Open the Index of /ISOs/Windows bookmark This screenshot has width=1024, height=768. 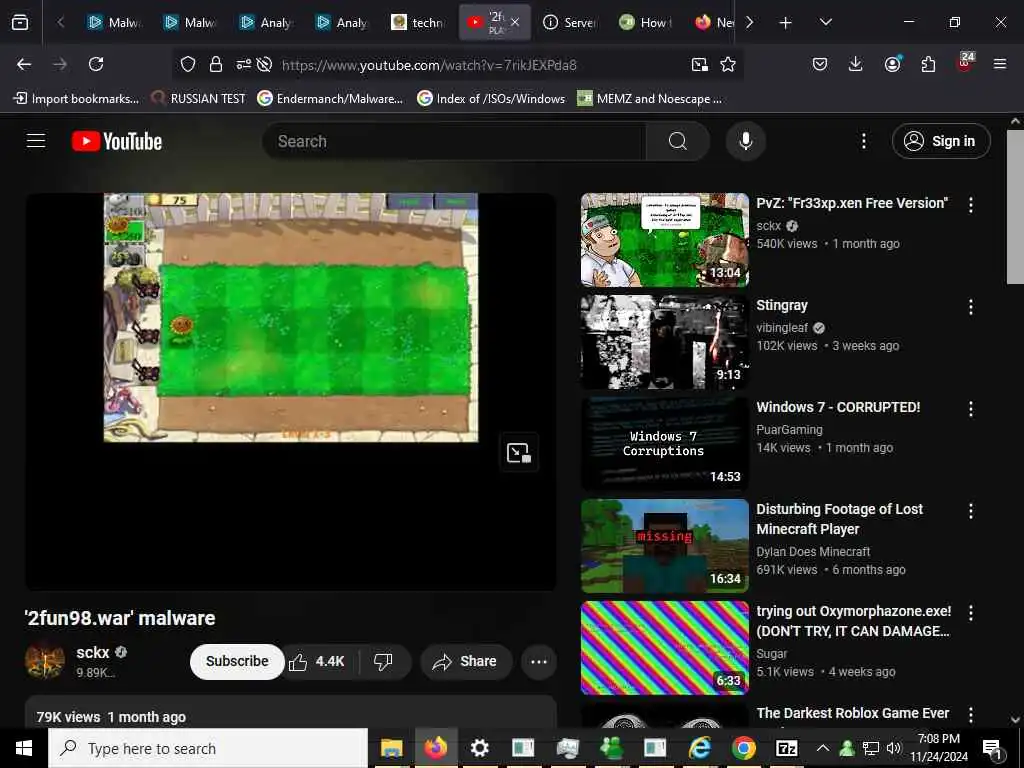491,99
